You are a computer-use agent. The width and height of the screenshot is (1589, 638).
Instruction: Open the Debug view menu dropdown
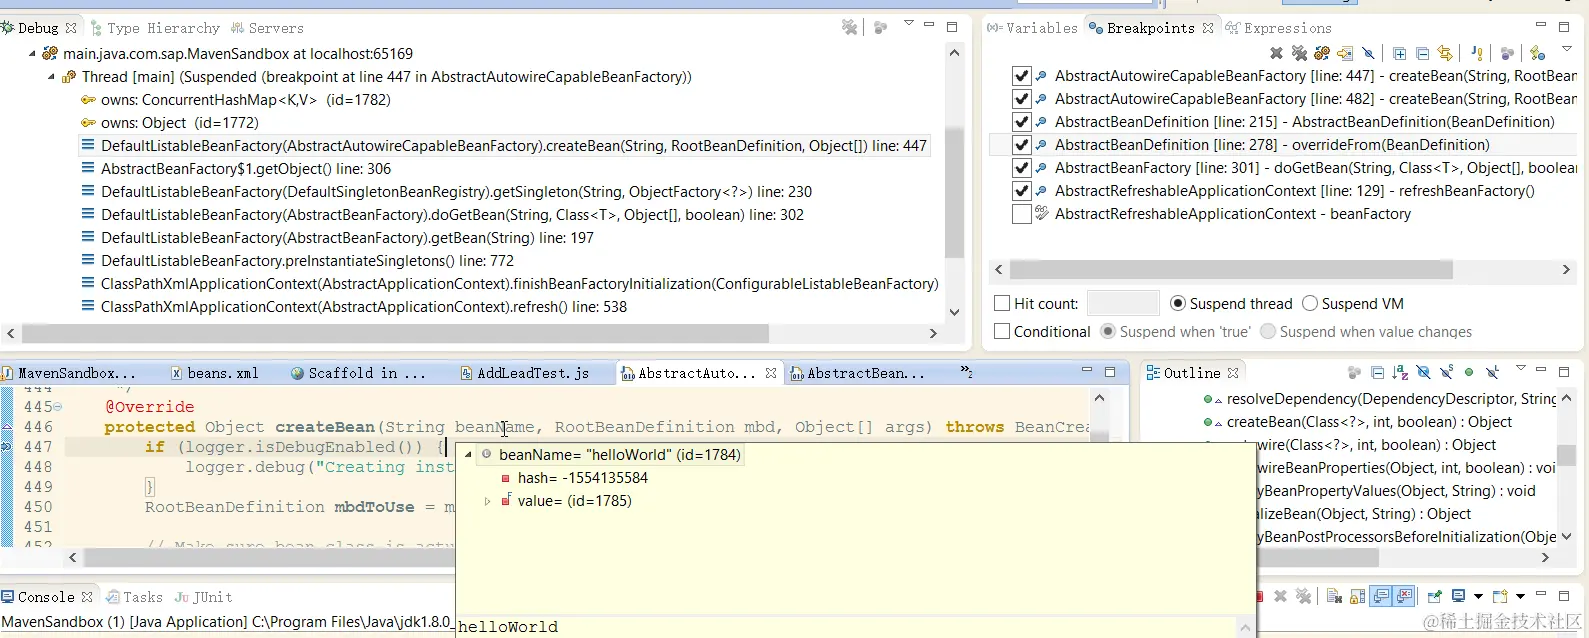click(909, 23)
